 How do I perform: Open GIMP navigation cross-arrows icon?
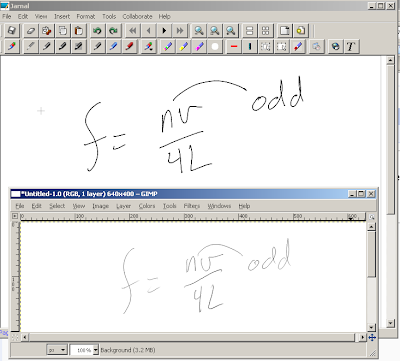372,338
